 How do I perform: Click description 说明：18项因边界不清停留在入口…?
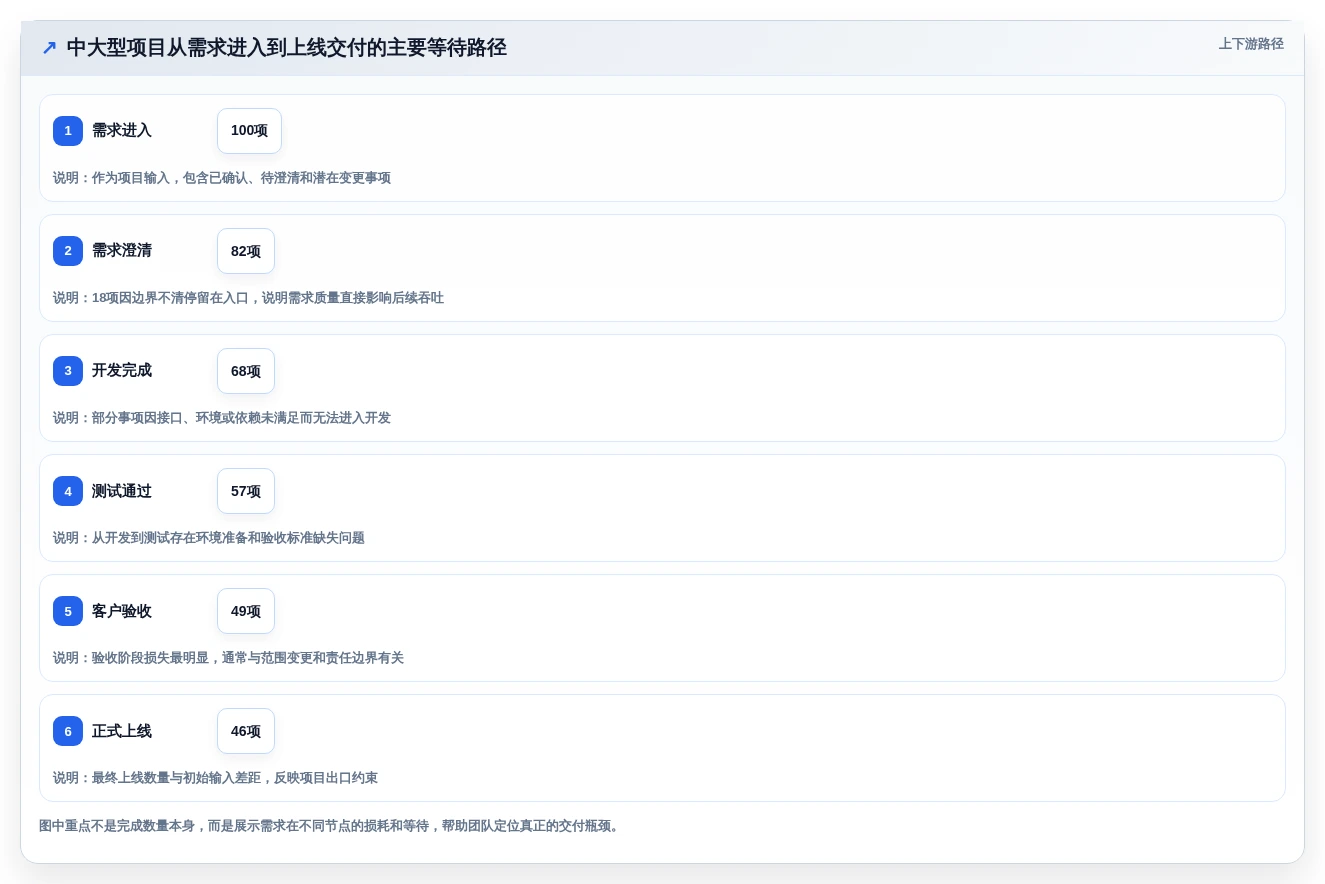tap(248, 298)
